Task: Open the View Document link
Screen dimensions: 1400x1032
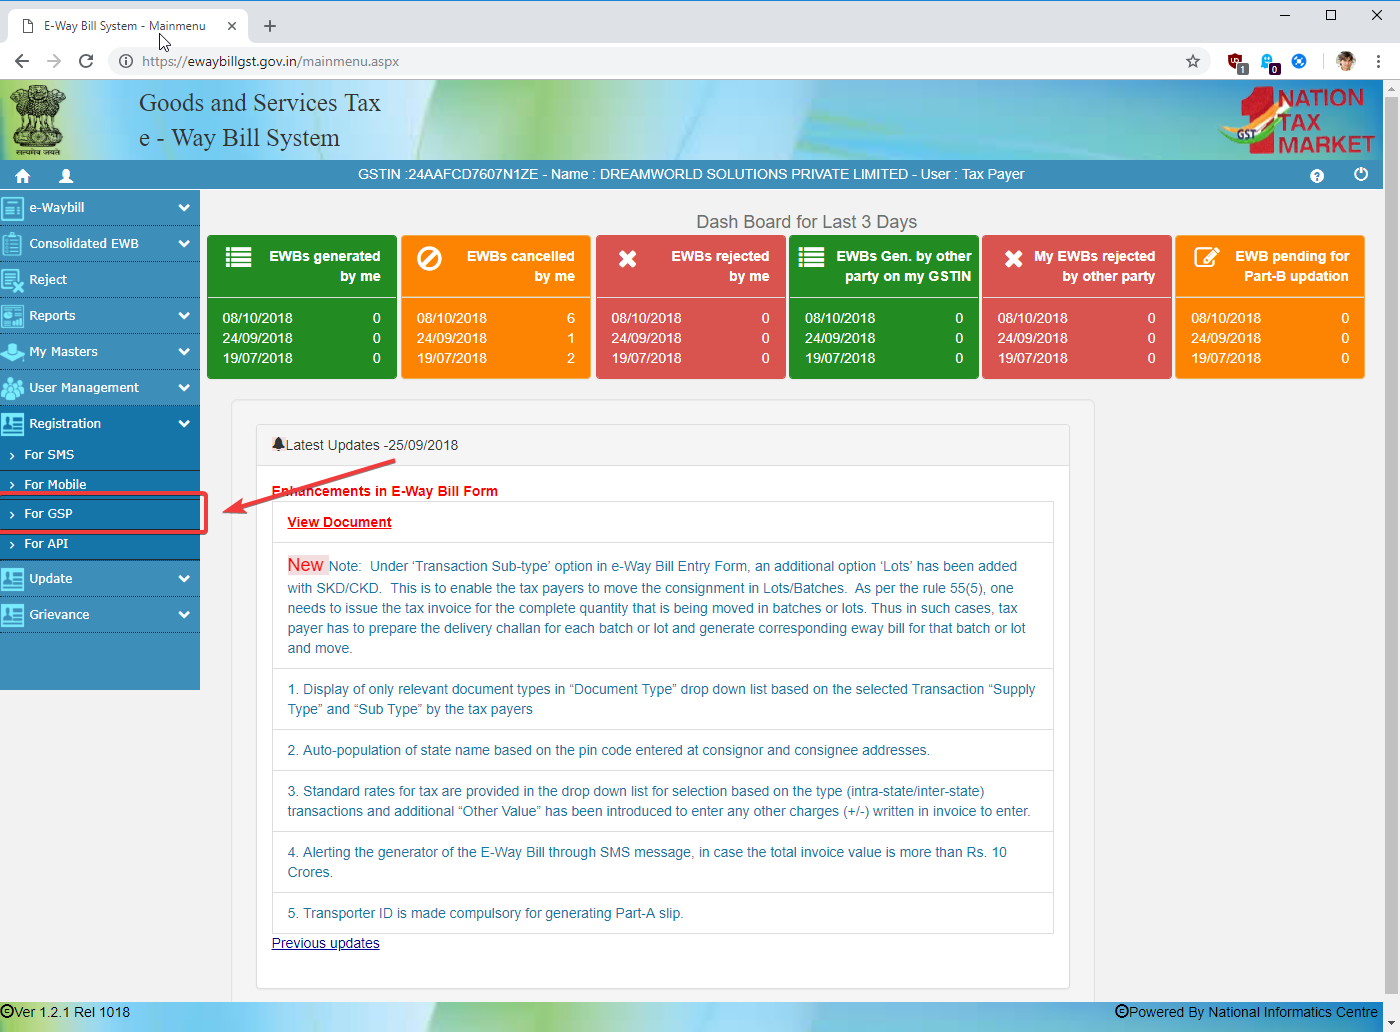Action: (339, 522)
